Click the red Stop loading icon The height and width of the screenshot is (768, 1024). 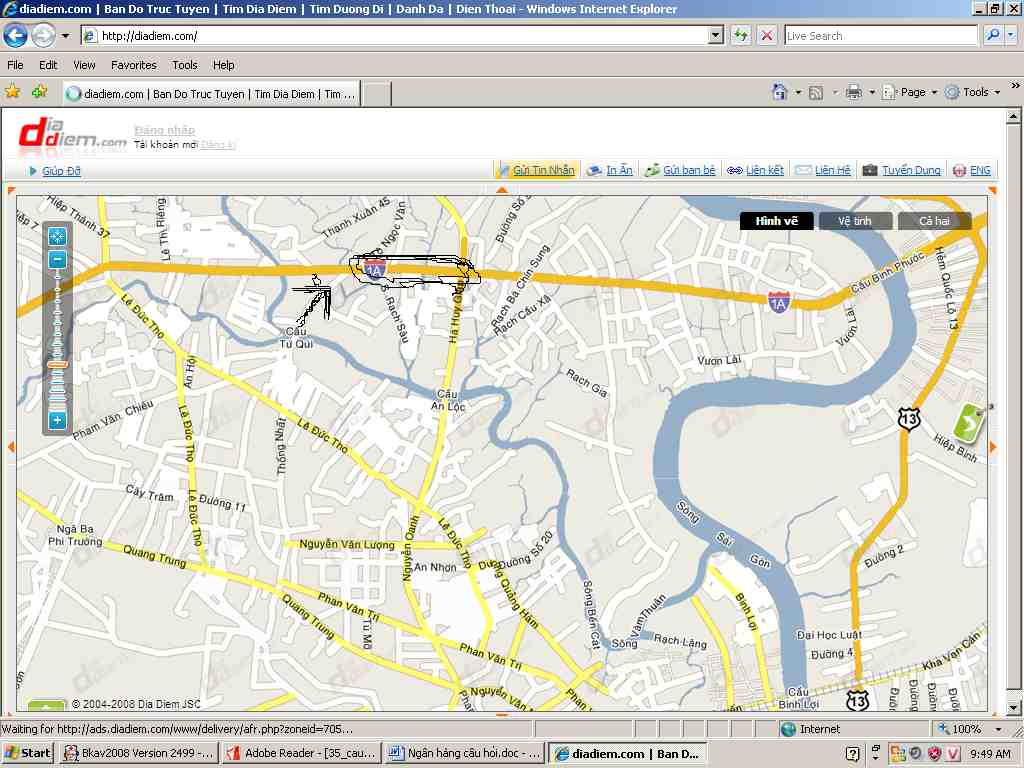pos(767,35)
